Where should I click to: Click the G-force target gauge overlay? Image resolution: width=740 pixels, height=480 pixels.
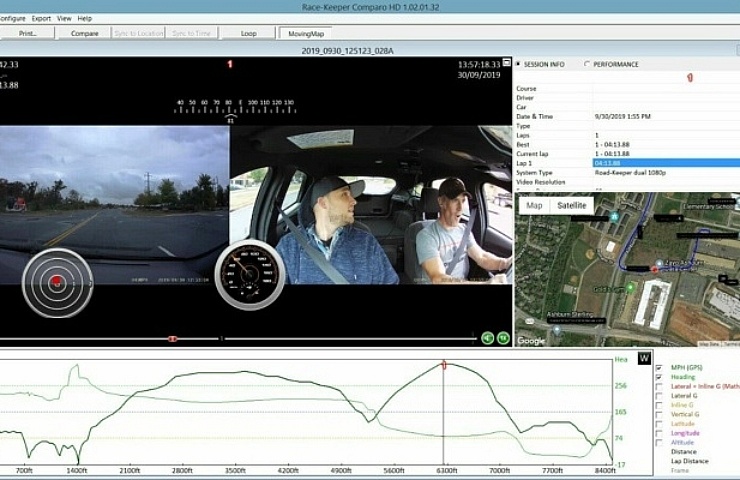57,283
